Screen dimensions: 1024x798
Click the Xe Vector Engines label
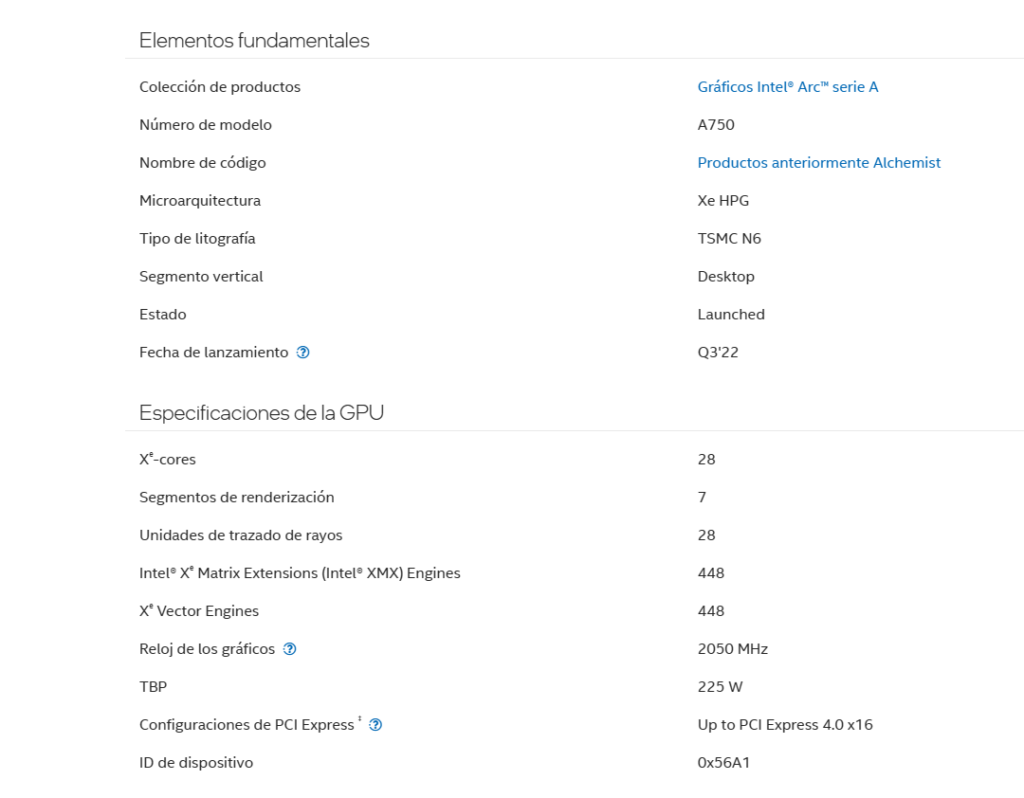(x=199, y=611)
